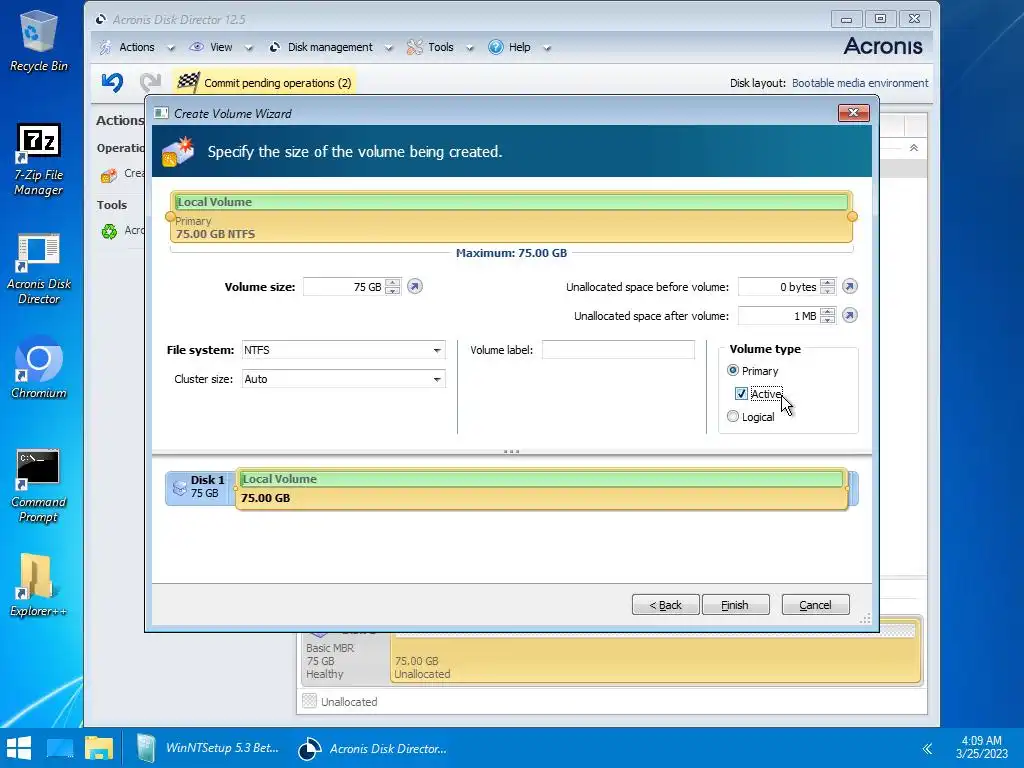Click the Volume label input field

pos(618,349)
